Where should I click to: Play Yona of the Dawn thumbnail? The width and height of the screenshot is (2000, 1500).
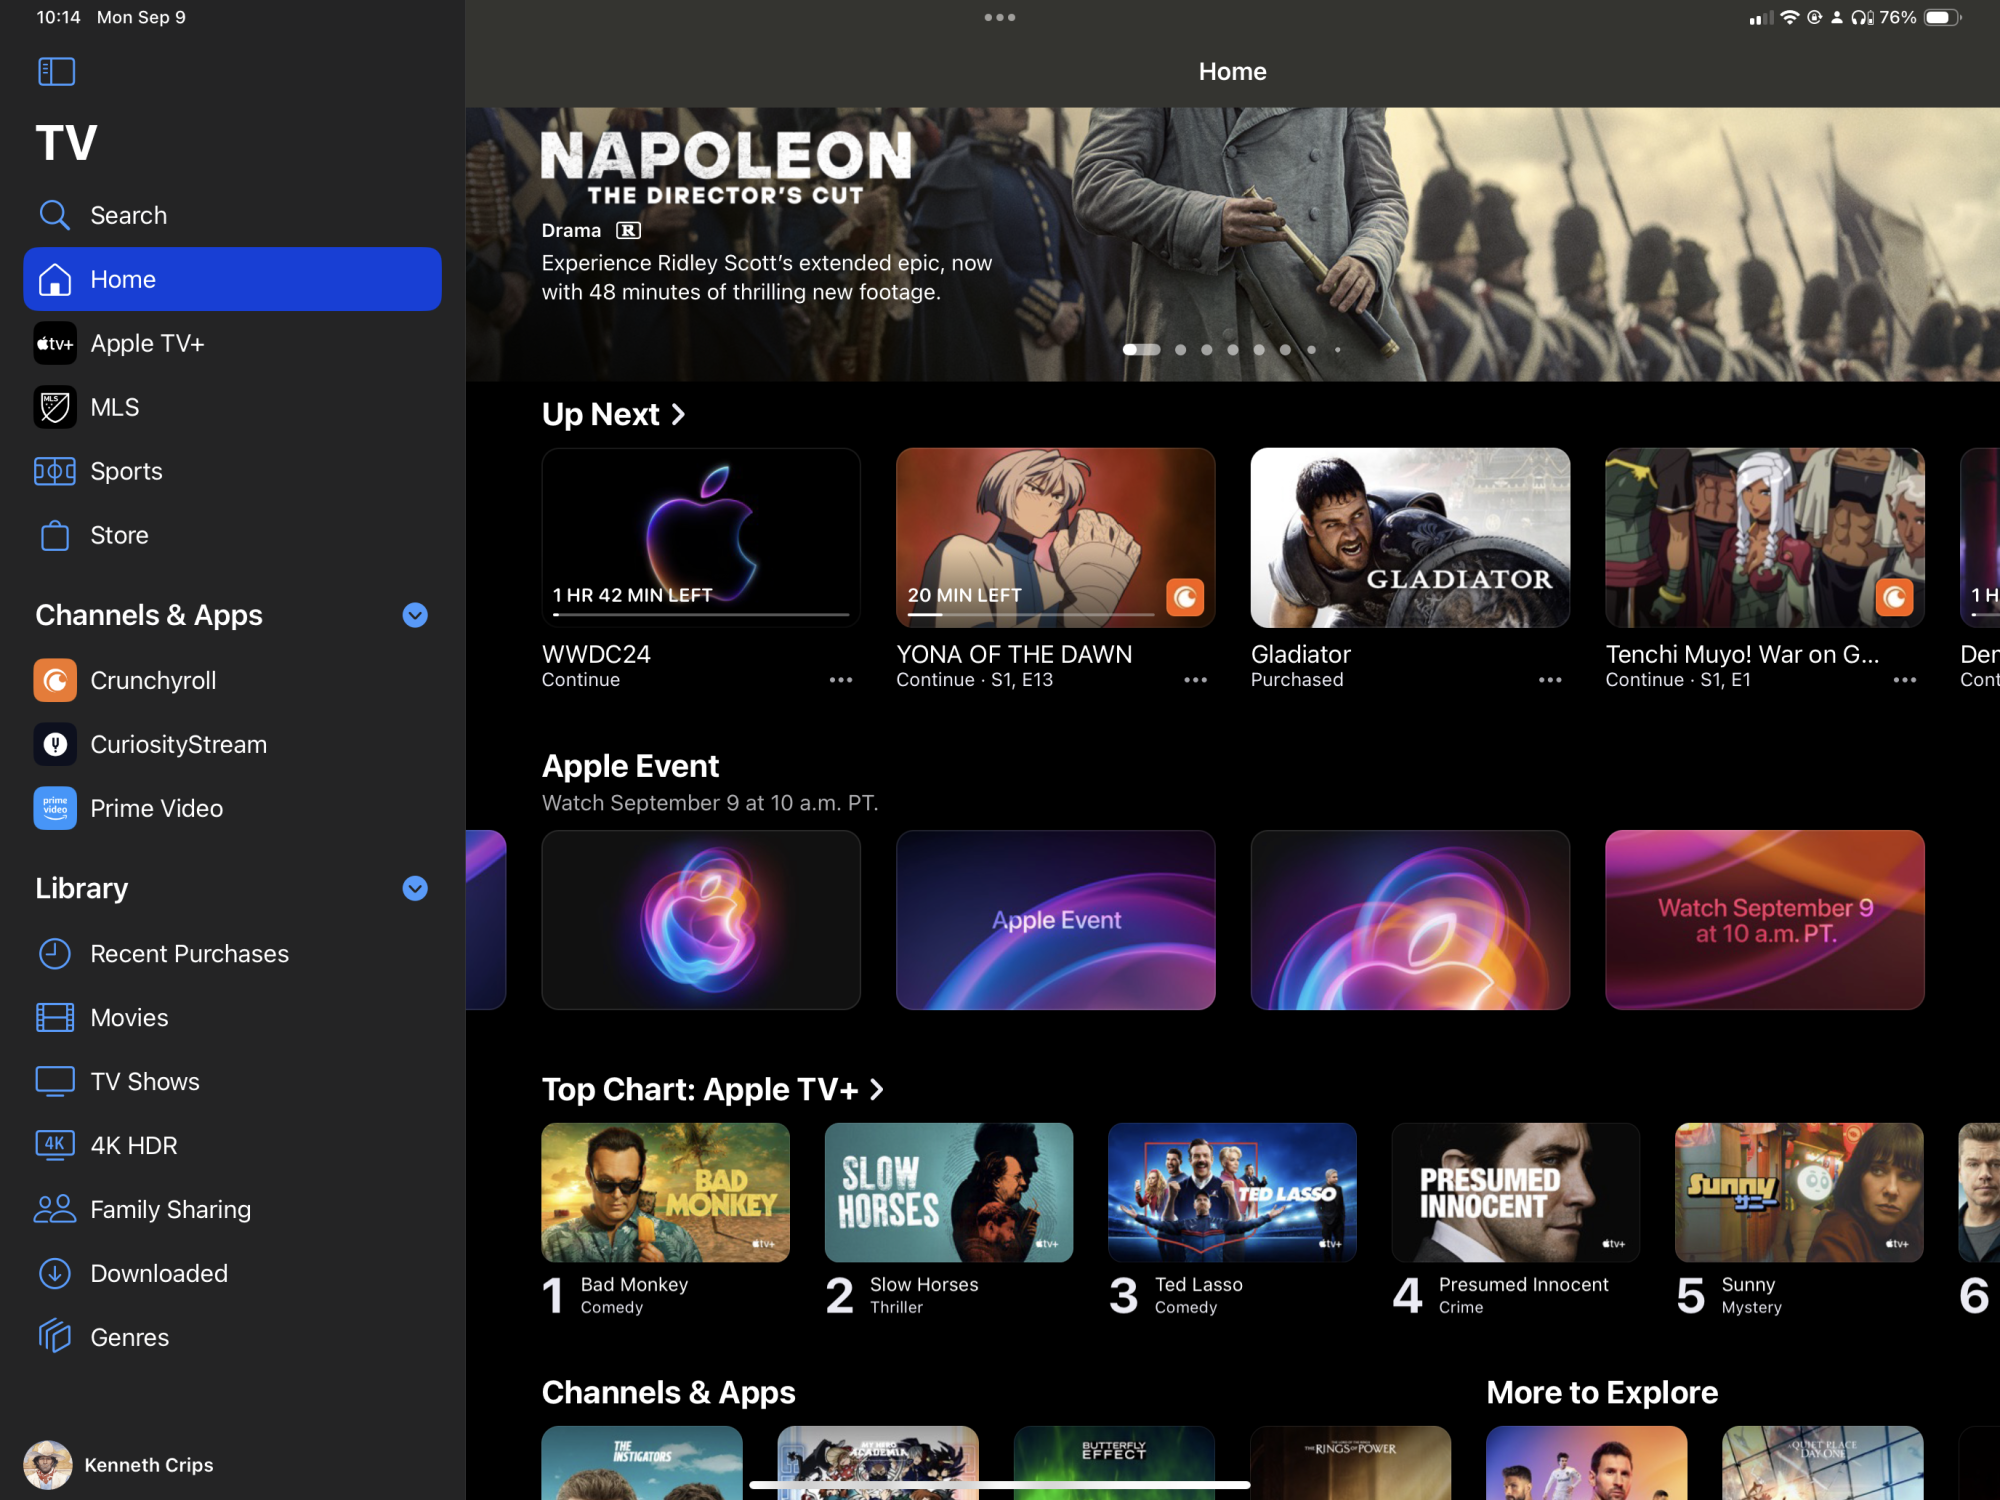click(1055, 537)
